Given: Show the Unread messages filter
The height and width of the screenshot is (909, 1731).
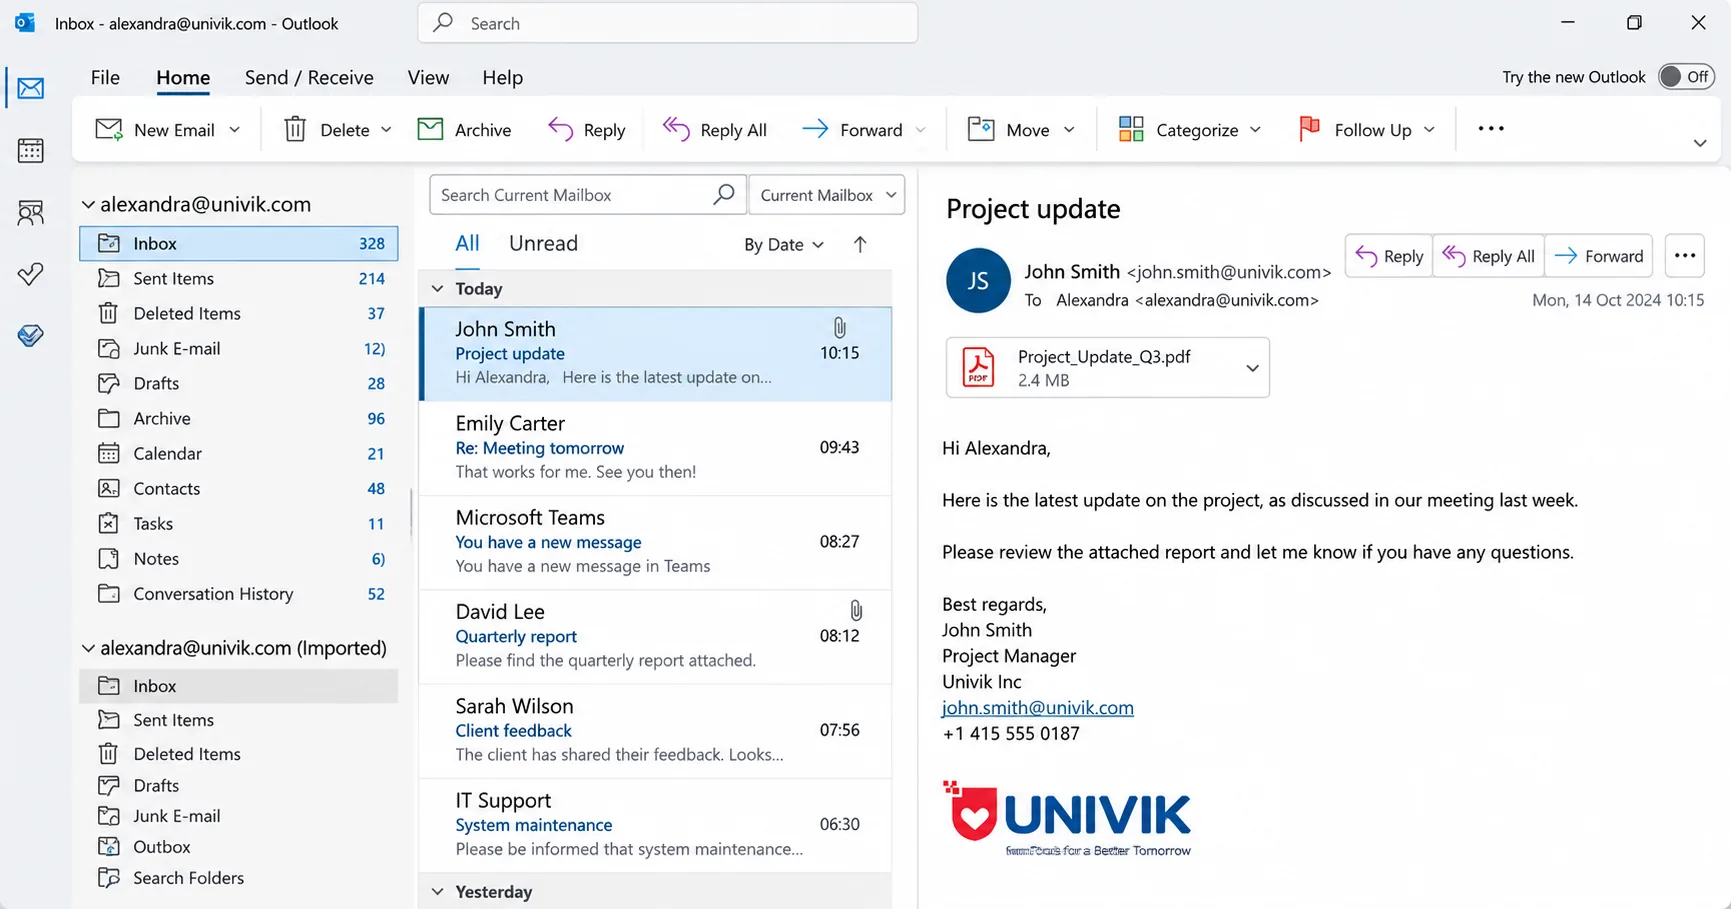Looking at the screenshot, I should pyautogui.click(x=543, y=243).
